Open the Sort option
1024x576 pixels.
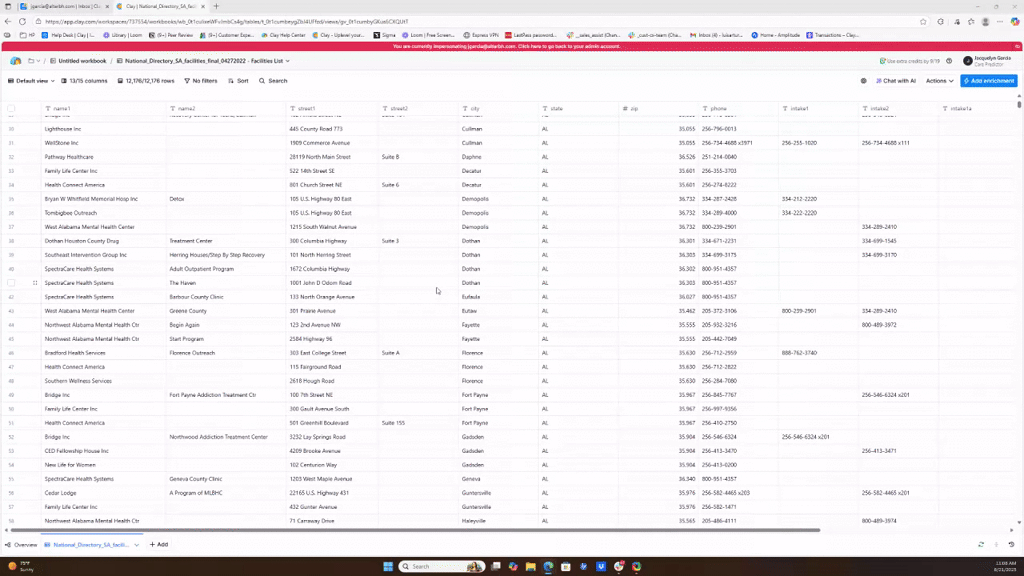coord(238,81)
